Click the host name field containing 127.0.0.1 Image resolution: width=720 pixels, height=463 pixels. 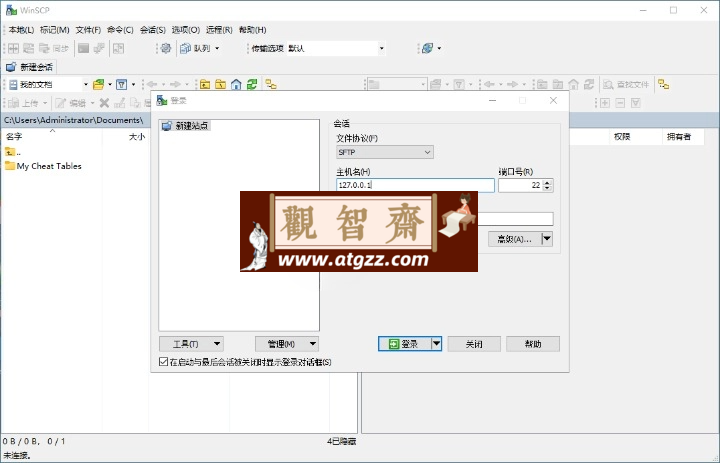(415, 185)
